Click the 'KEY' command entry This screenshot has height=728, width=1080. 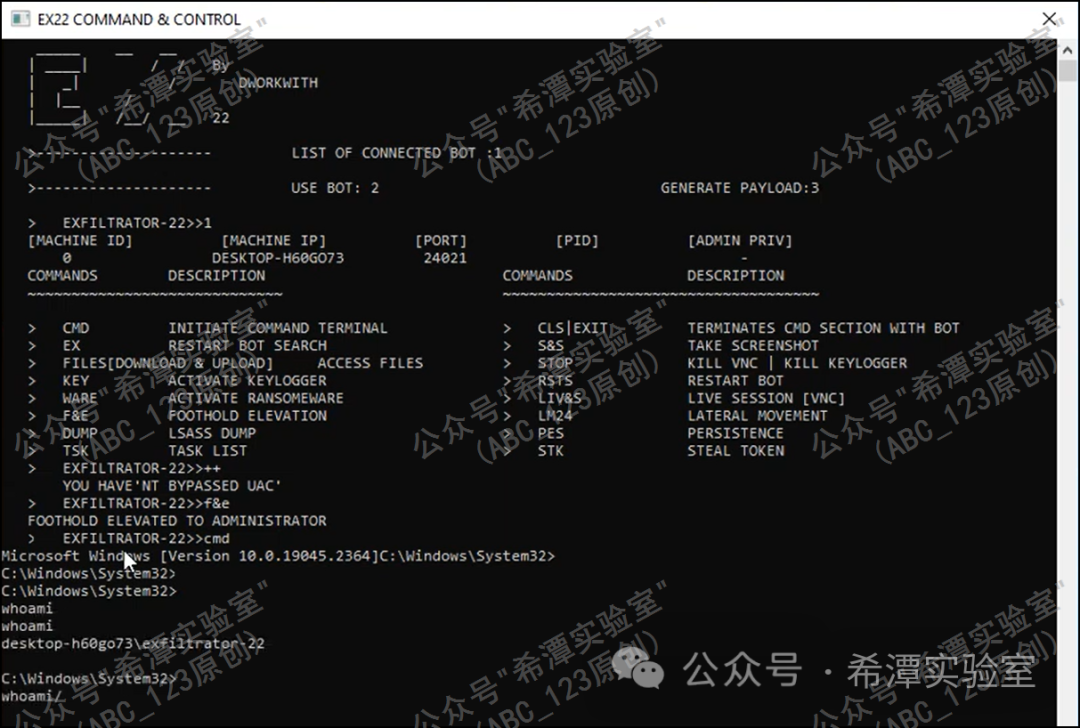click(x=76, y=381)
